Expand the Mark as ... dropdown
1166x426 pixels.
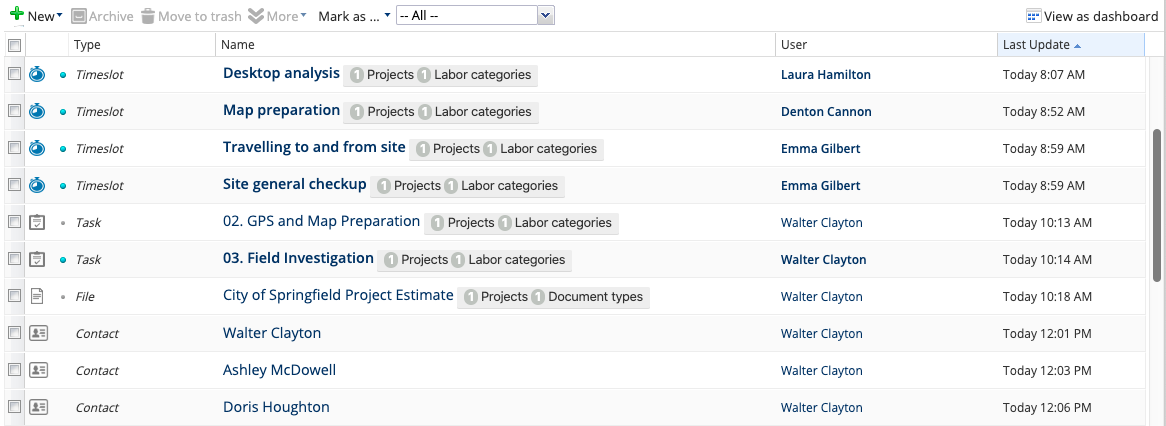[354, 16]
